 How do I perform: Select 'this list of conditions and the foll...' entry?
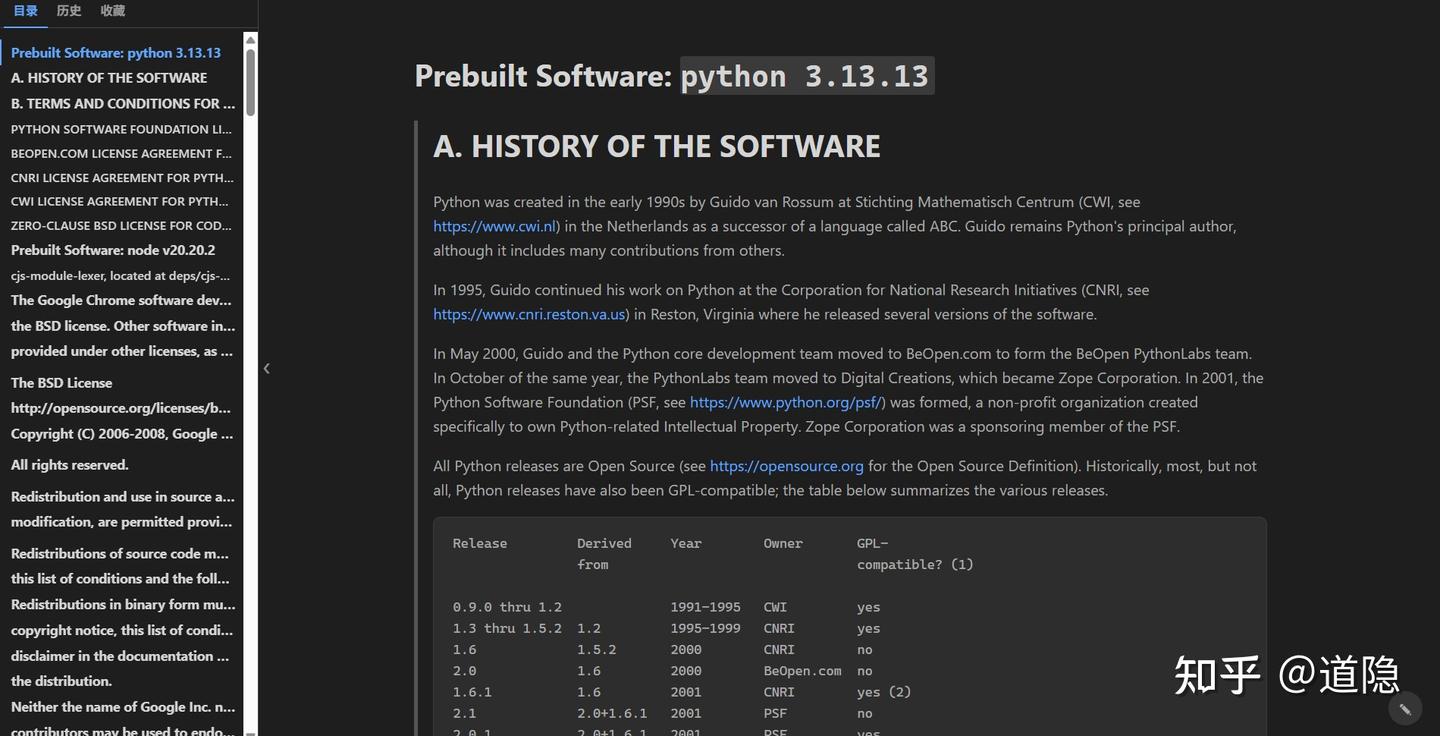point(120,579)
